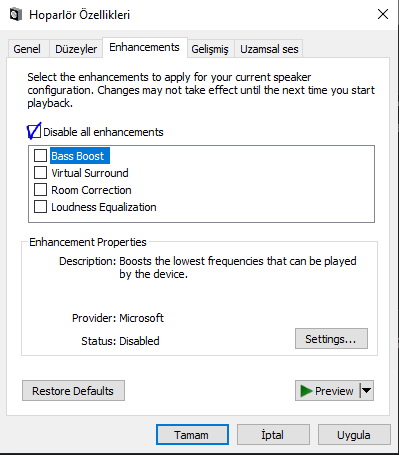Click the 'Disable all enhancements' label text
The height and width of the screenshot is (455, 399).
point(103,132)
